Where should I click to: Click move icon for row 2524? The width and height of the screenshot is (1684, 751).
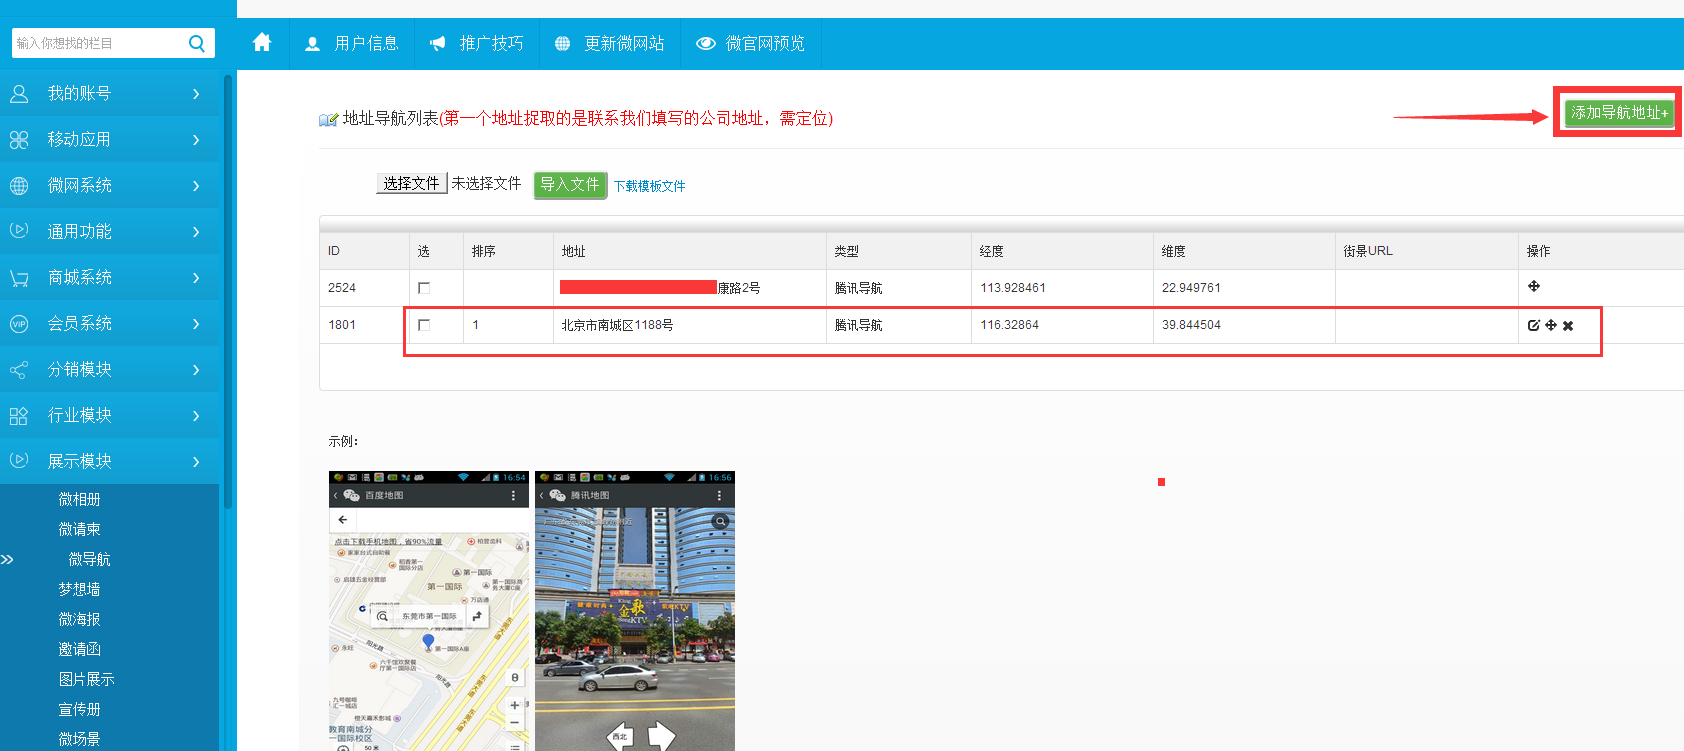click(1534, 287)
